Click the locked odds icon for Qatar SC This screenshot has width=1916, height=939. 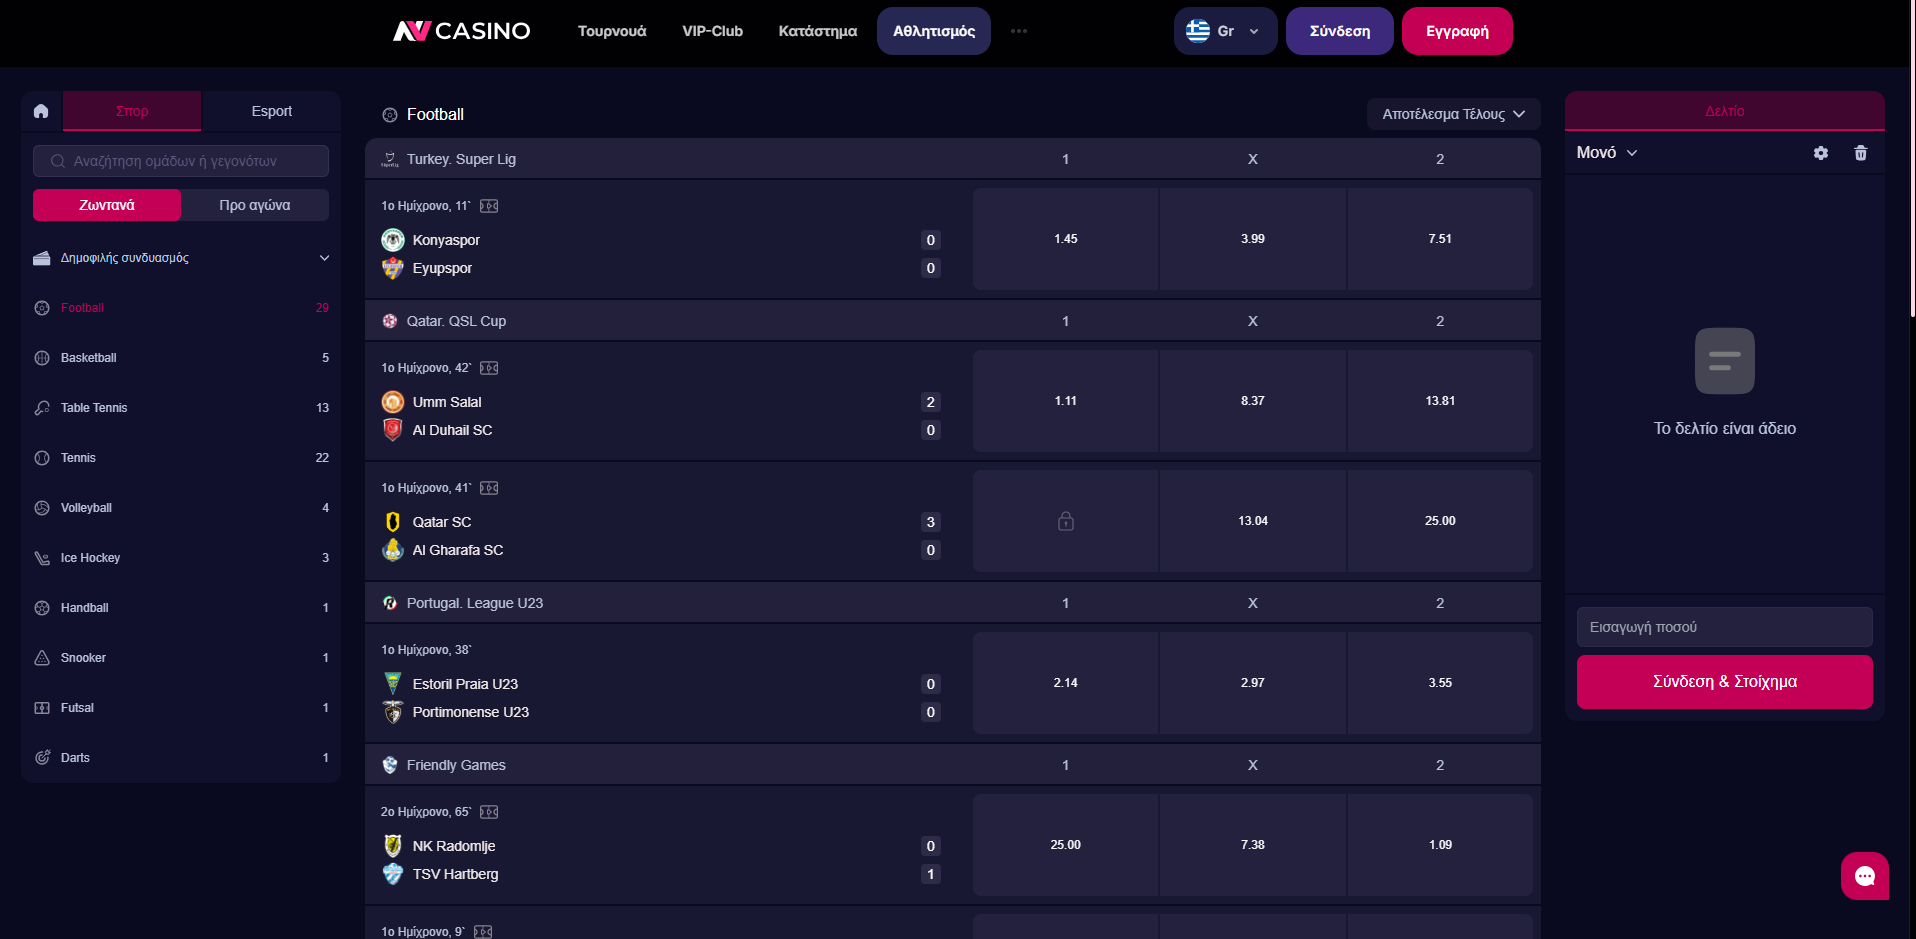[x=1065, y=521]
